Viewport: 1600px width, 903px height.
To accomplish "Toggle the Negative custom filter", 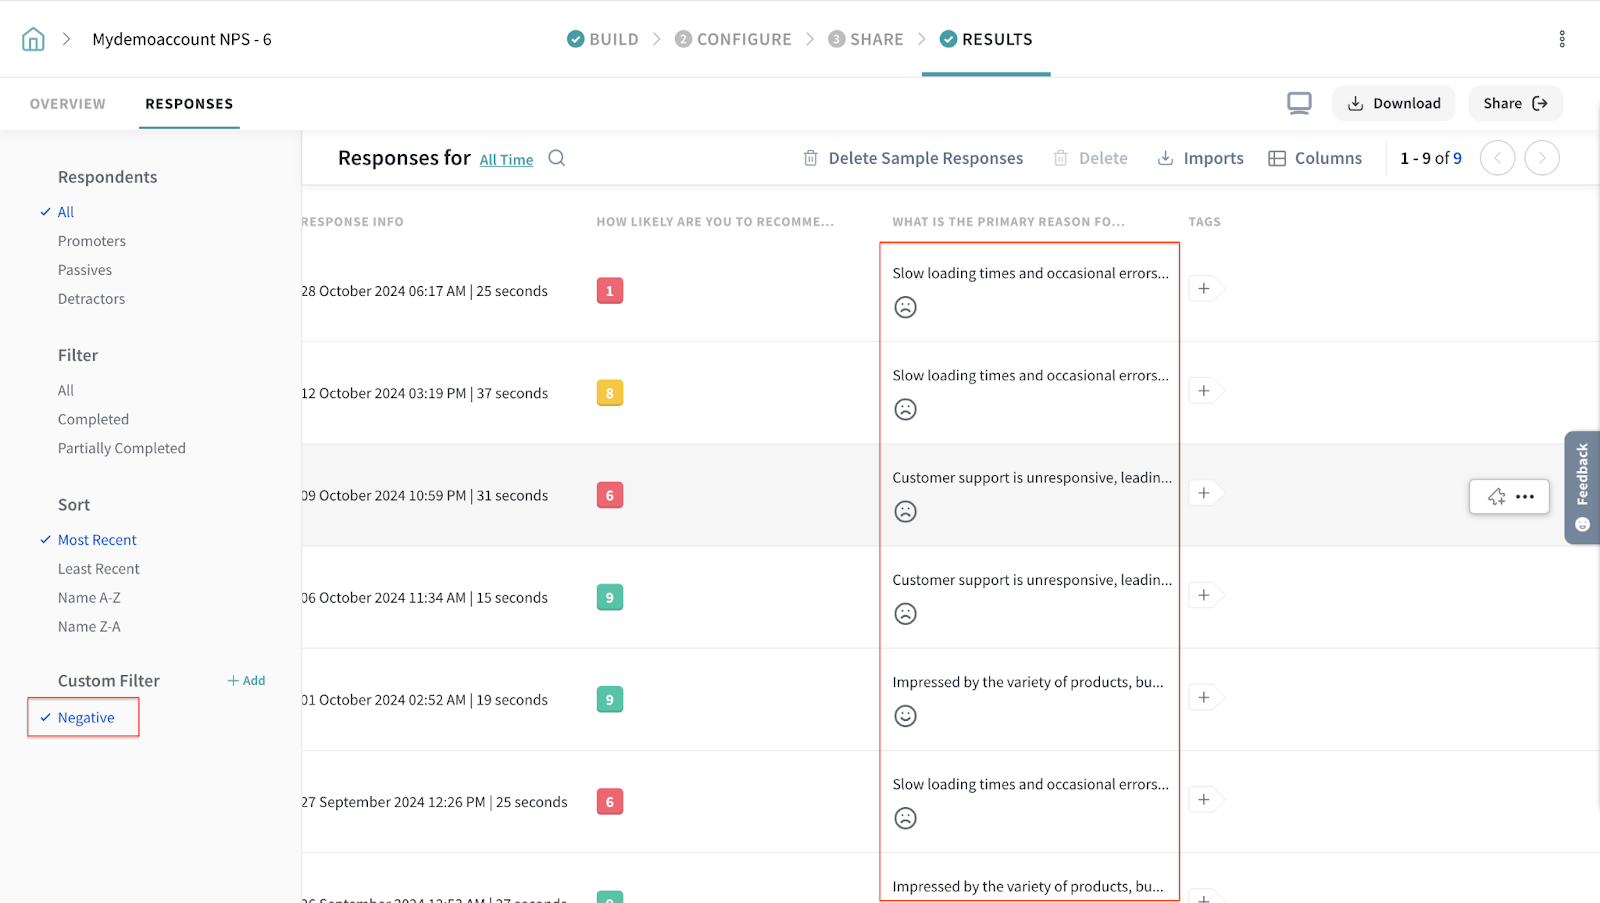I will pyautogui.click(x=86, y=718).
